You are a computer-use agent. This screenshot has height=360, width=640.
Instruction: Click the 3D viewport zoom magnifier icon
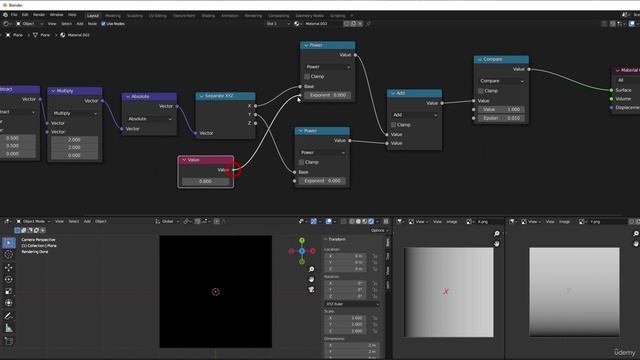click(311, 269)
